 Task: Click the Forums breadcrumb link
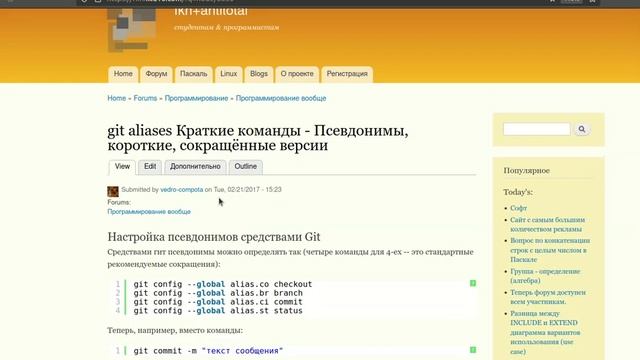(145, 98)
